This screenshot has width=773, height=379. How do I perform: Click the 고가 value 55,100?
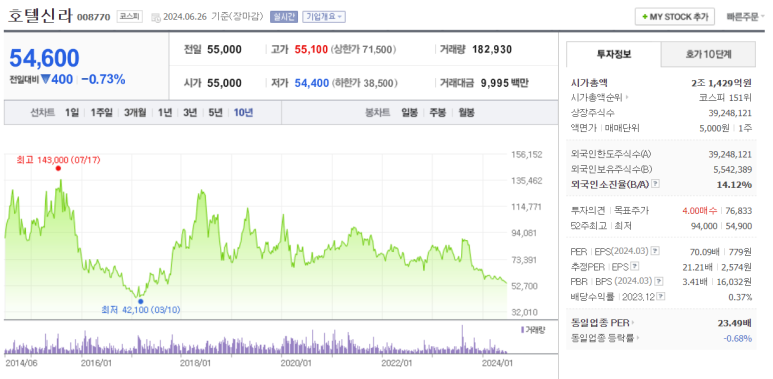[311, 50]
